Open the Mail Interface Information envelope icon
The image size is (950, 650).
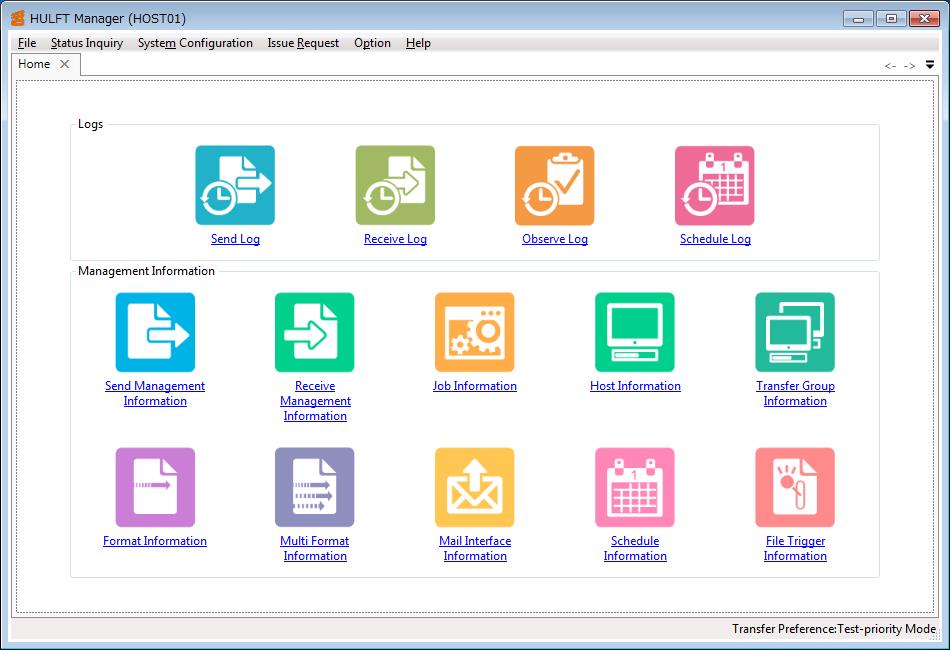pyautogui.click(x=474, y=487)
